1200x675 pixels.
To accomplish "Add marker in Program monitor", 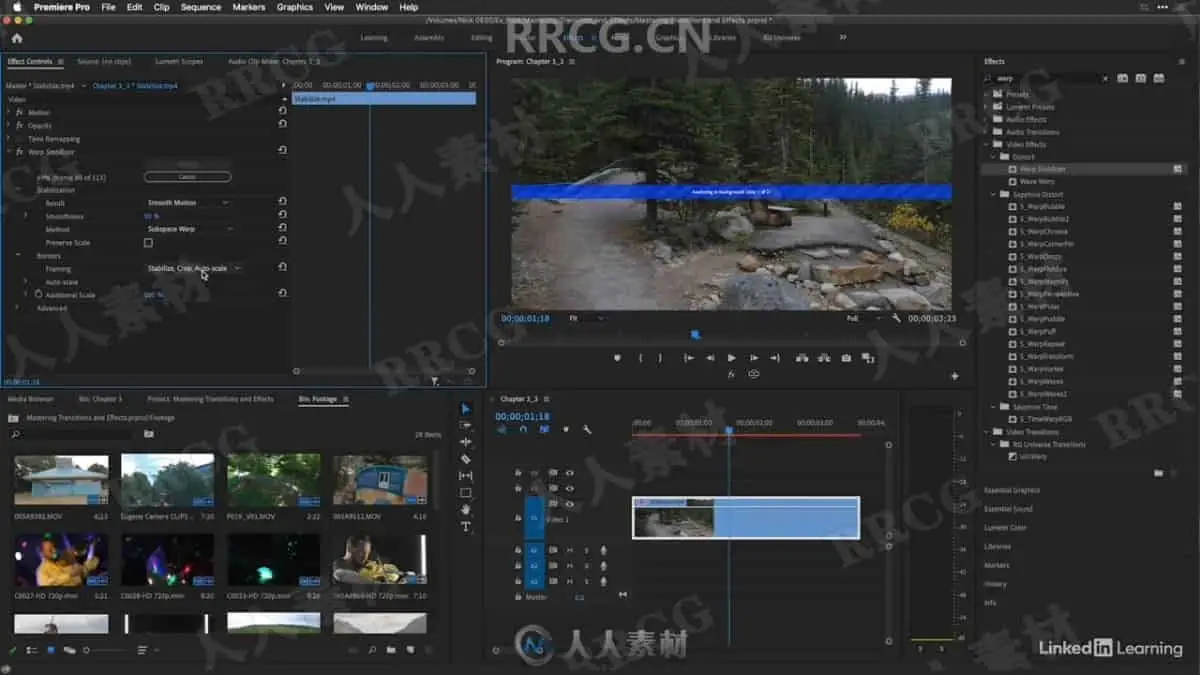I will coord(617,357).
